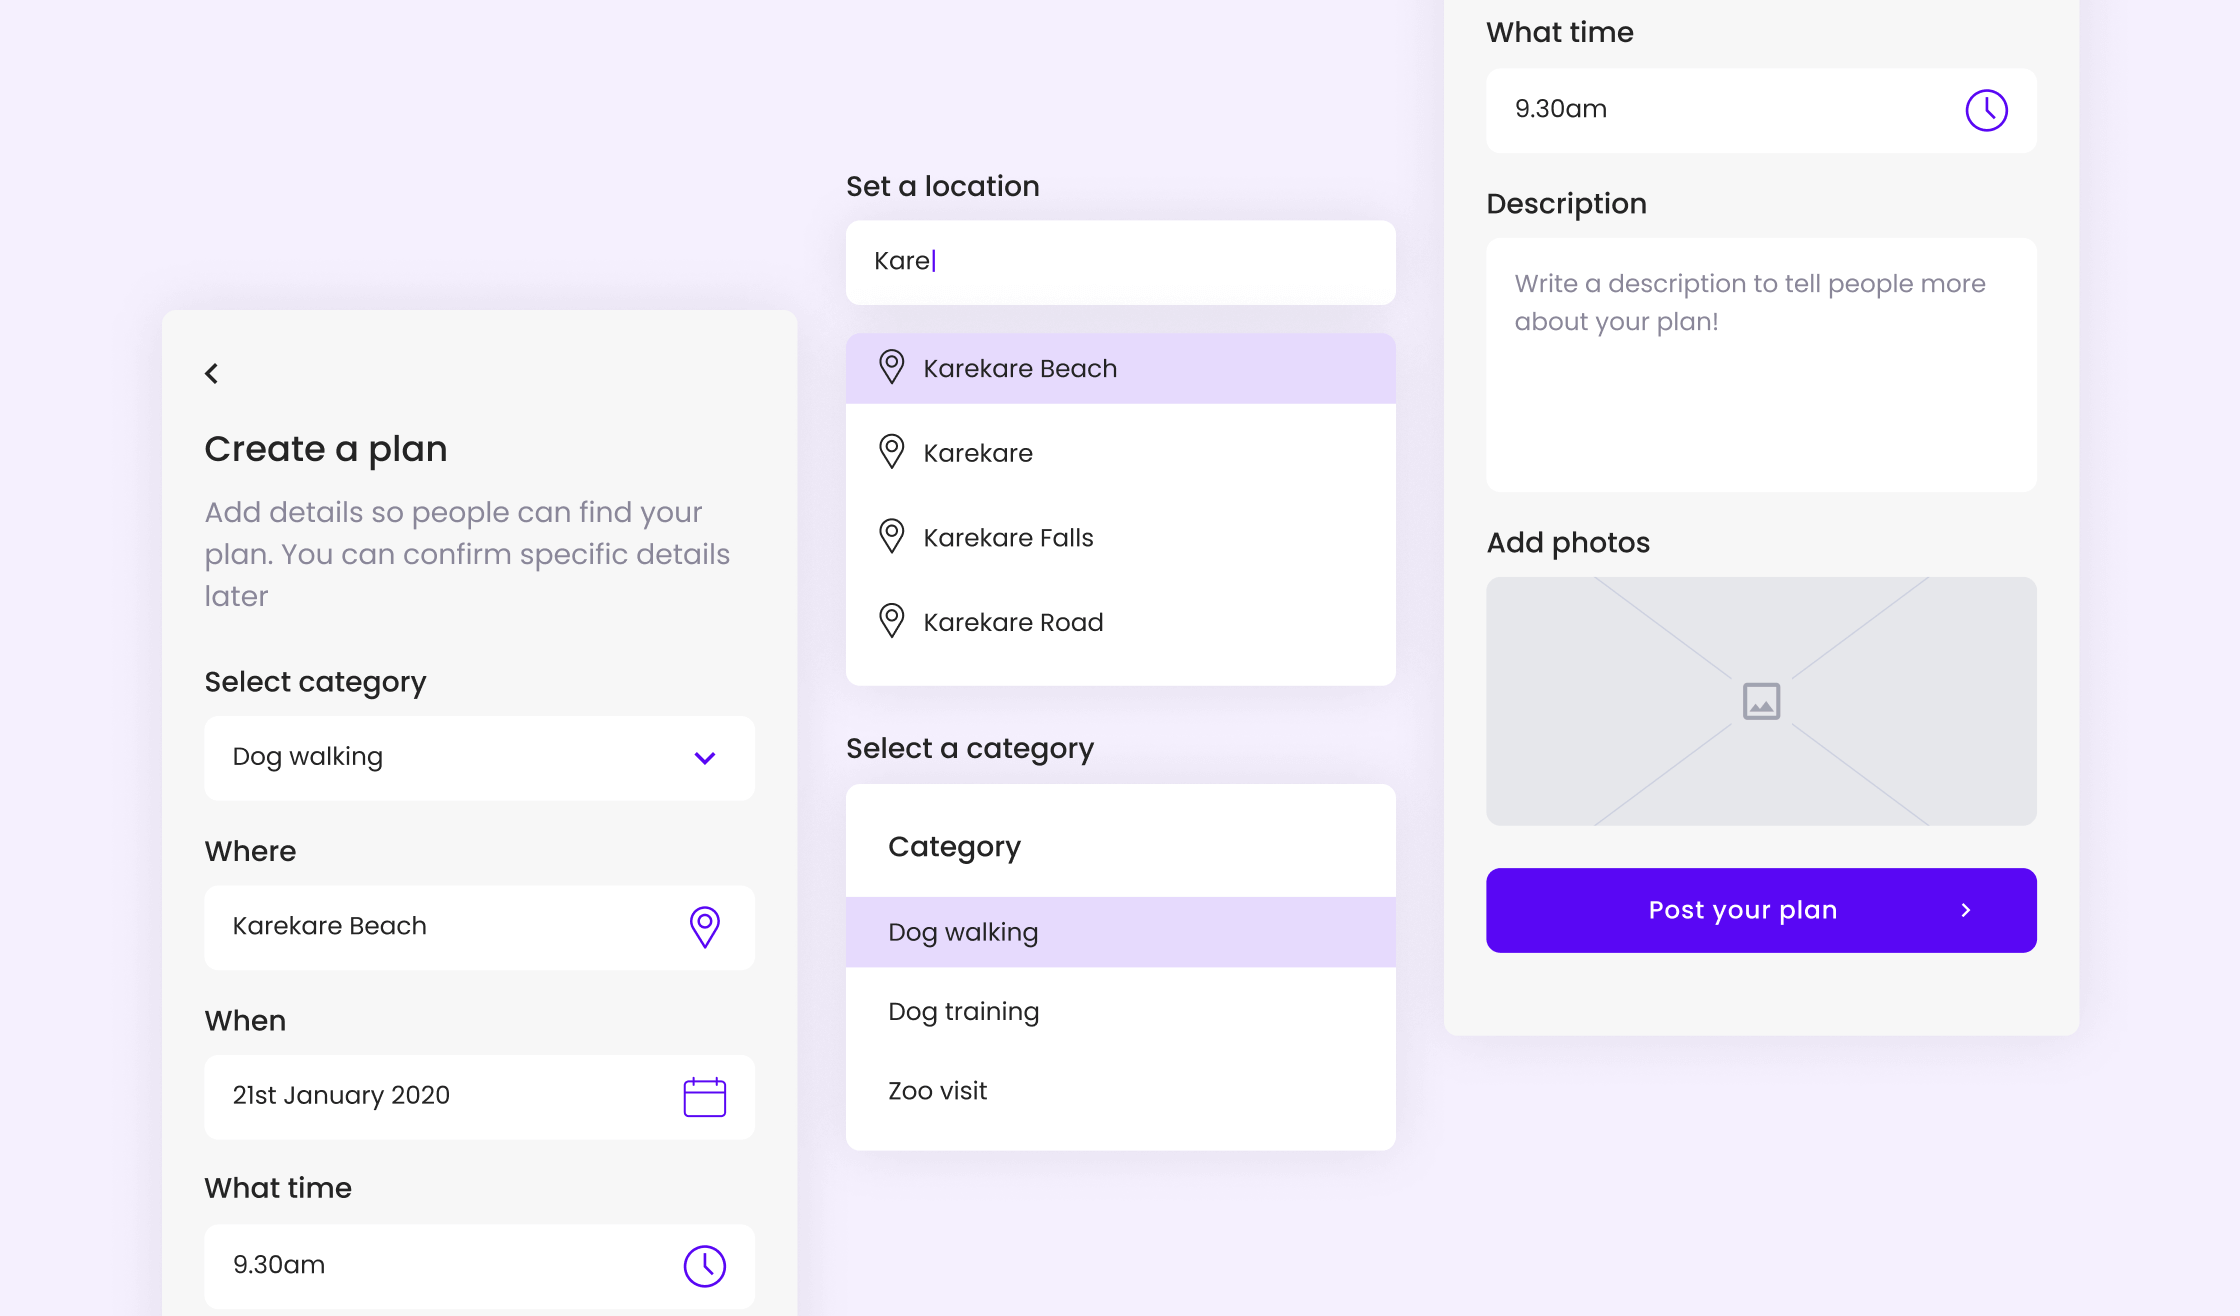This screenshot has width=2240, height=1316.
Task: Expand the Dog walking category dropdown arrow
Action: 705,758
